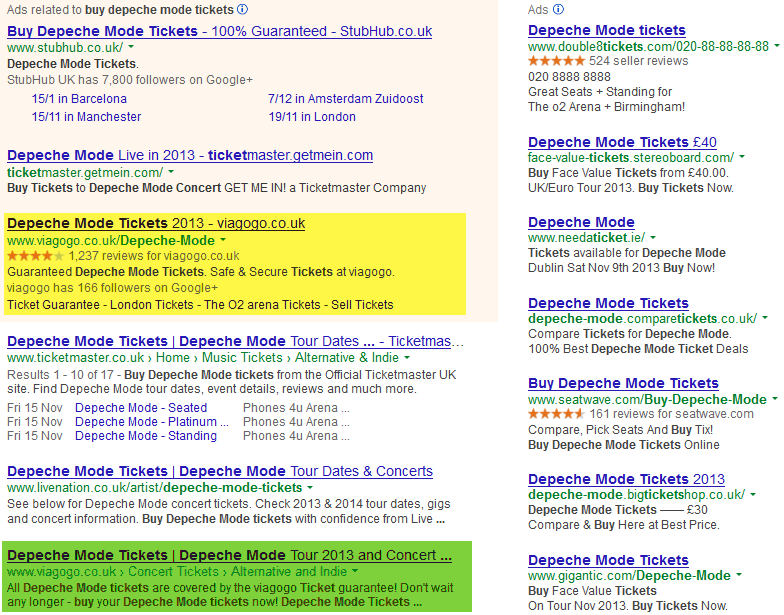This screenshot has width=784, height=615.
Task: Open 'Depeche Mode Tickets' comparetickets ad
Action: click(x=608, y=304)
